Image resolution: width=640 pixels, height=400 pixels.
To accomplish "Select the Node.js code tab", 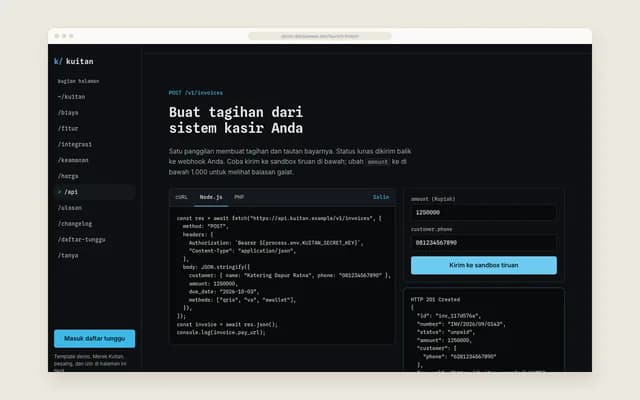I will (211, 197).
